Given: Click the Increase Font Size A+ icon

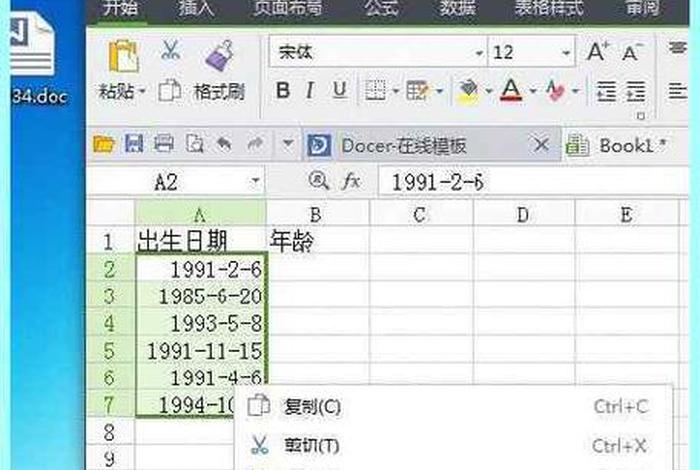Looking at the screenshot, I should pos(598,52).
